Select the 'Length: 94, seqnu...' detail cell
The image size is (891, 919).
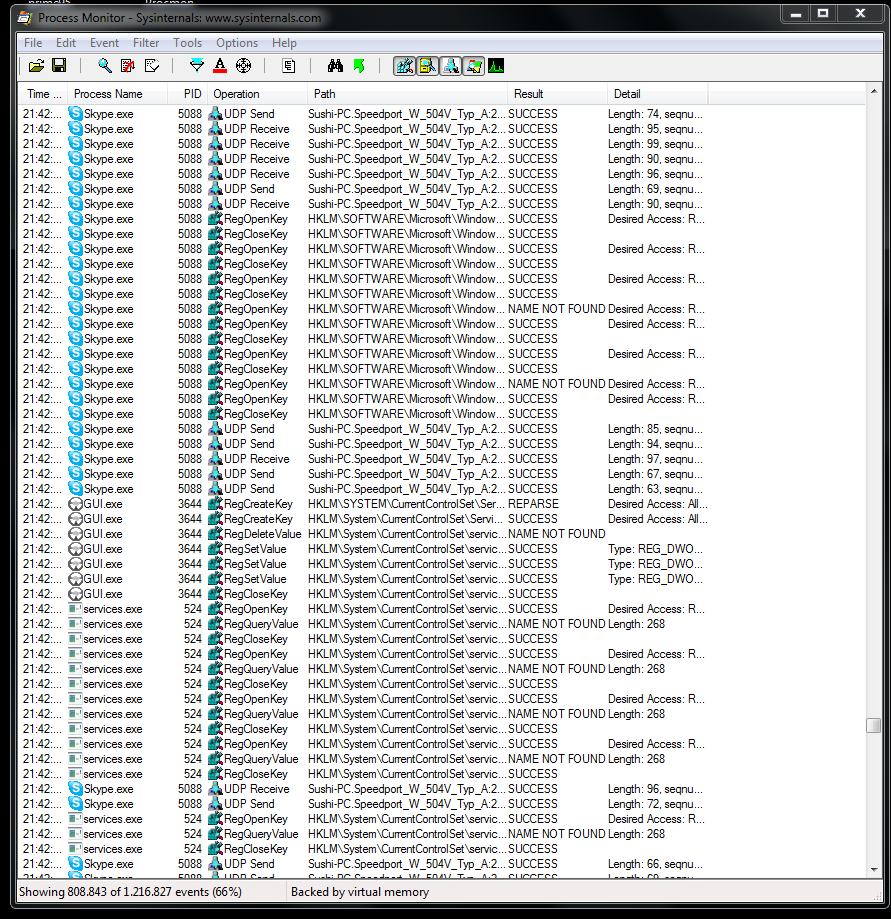pos(655,444)
